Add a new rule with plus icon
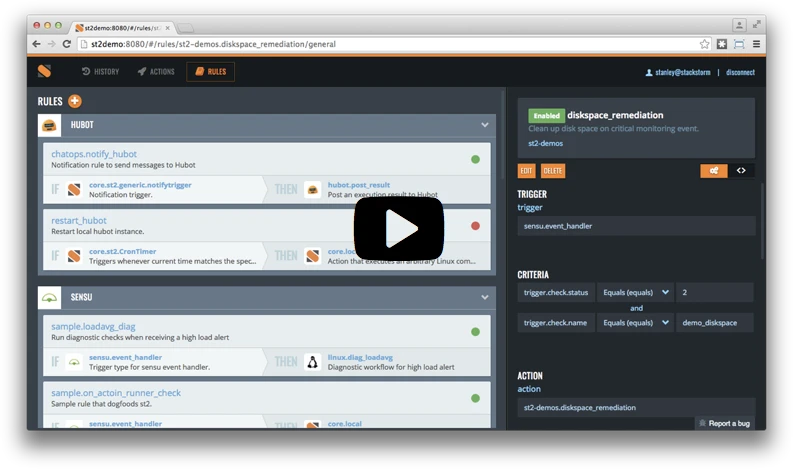 pos(75,101)
